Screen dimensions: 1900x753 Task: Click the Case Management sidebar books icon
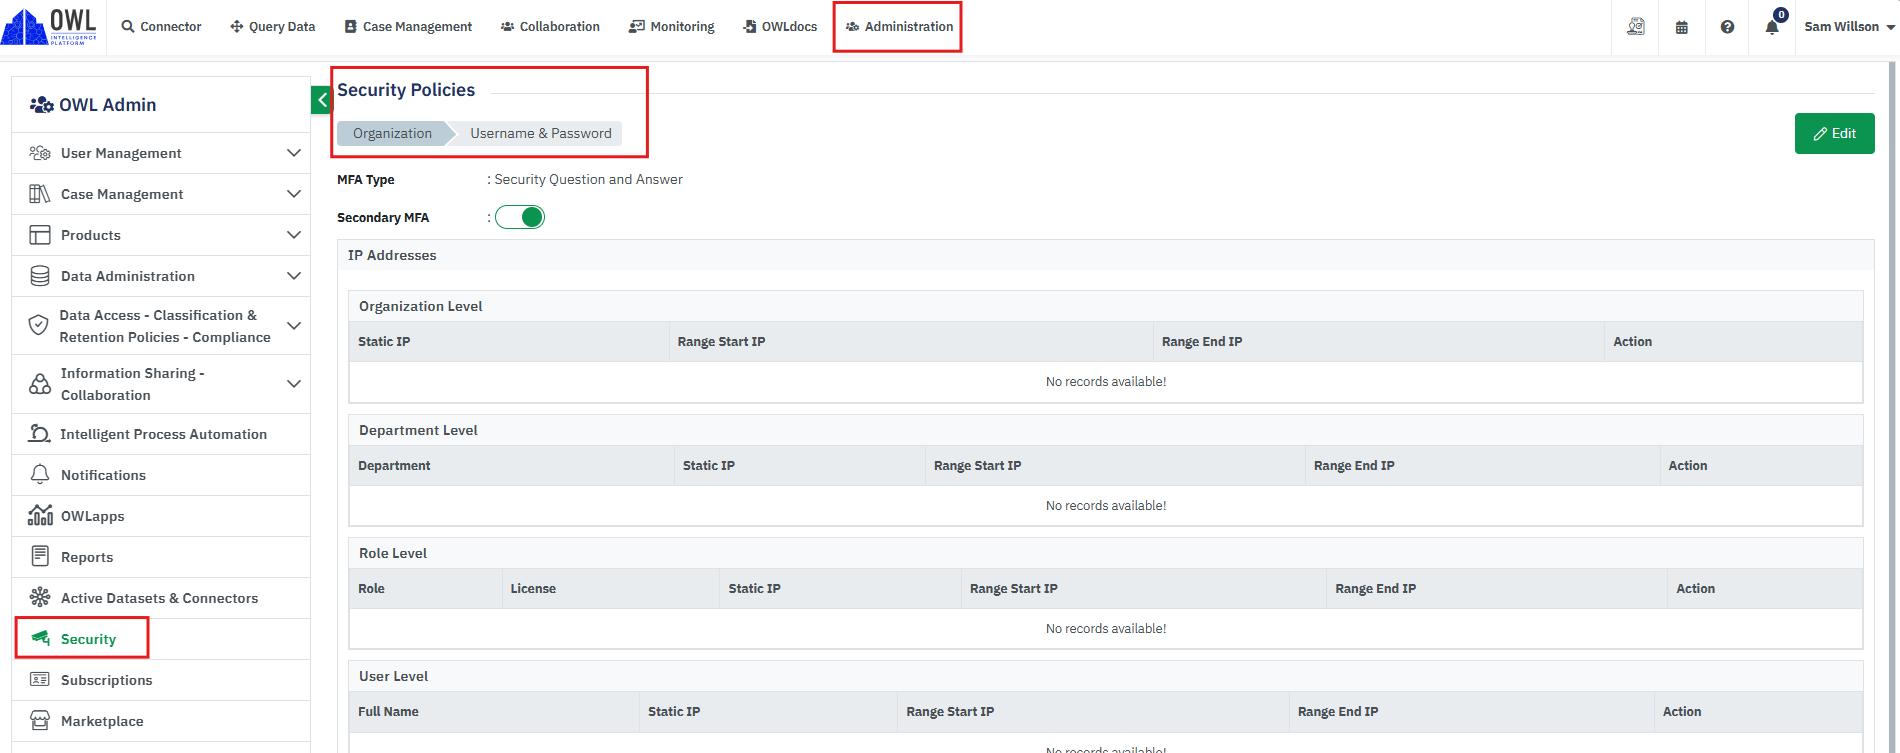point(40,194)
